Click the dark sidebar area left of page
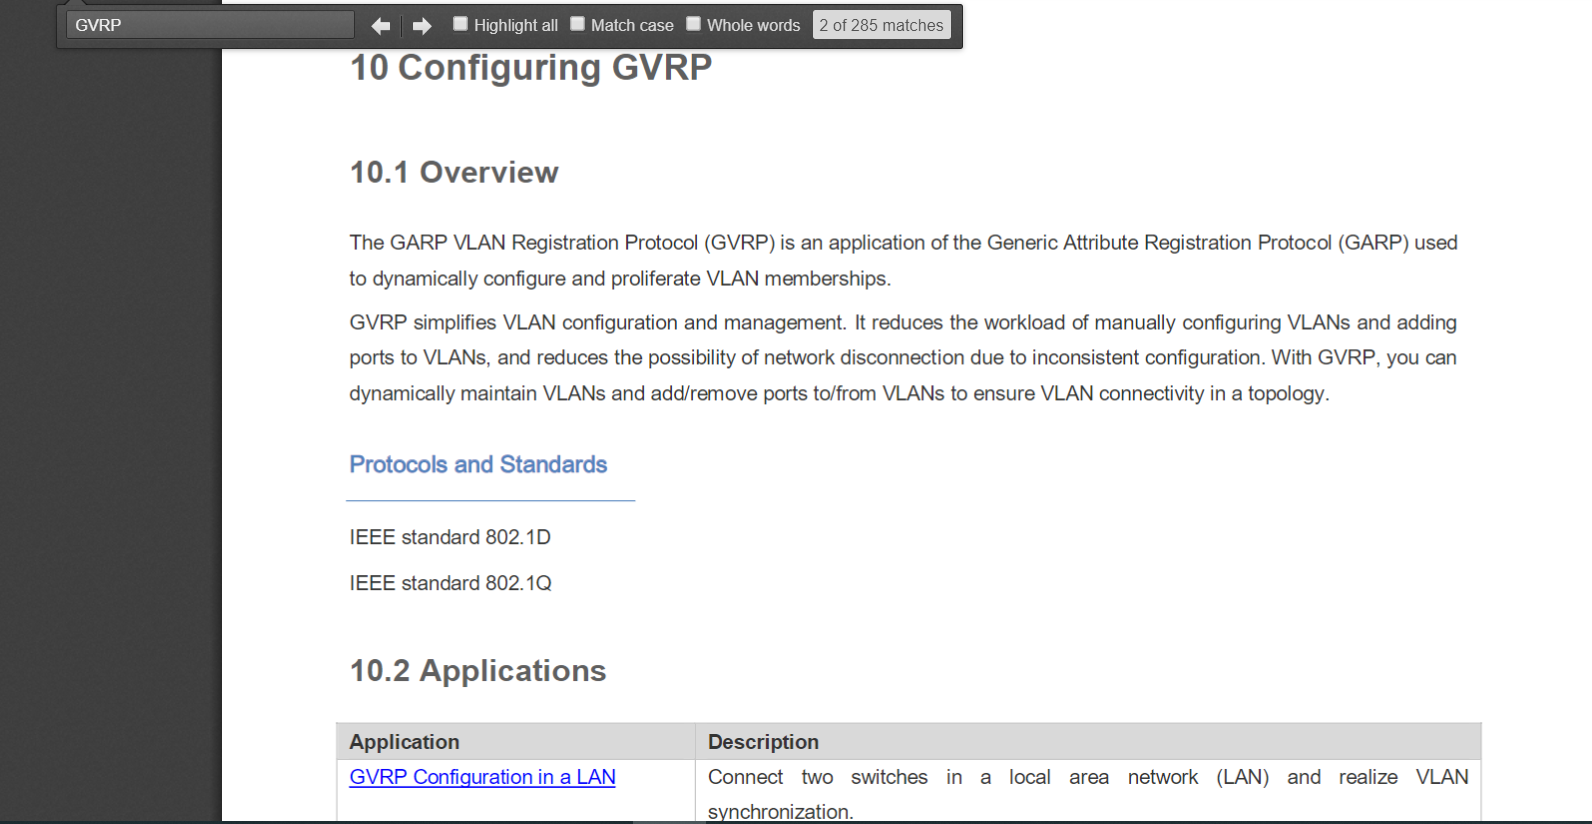 click(110, 430)
